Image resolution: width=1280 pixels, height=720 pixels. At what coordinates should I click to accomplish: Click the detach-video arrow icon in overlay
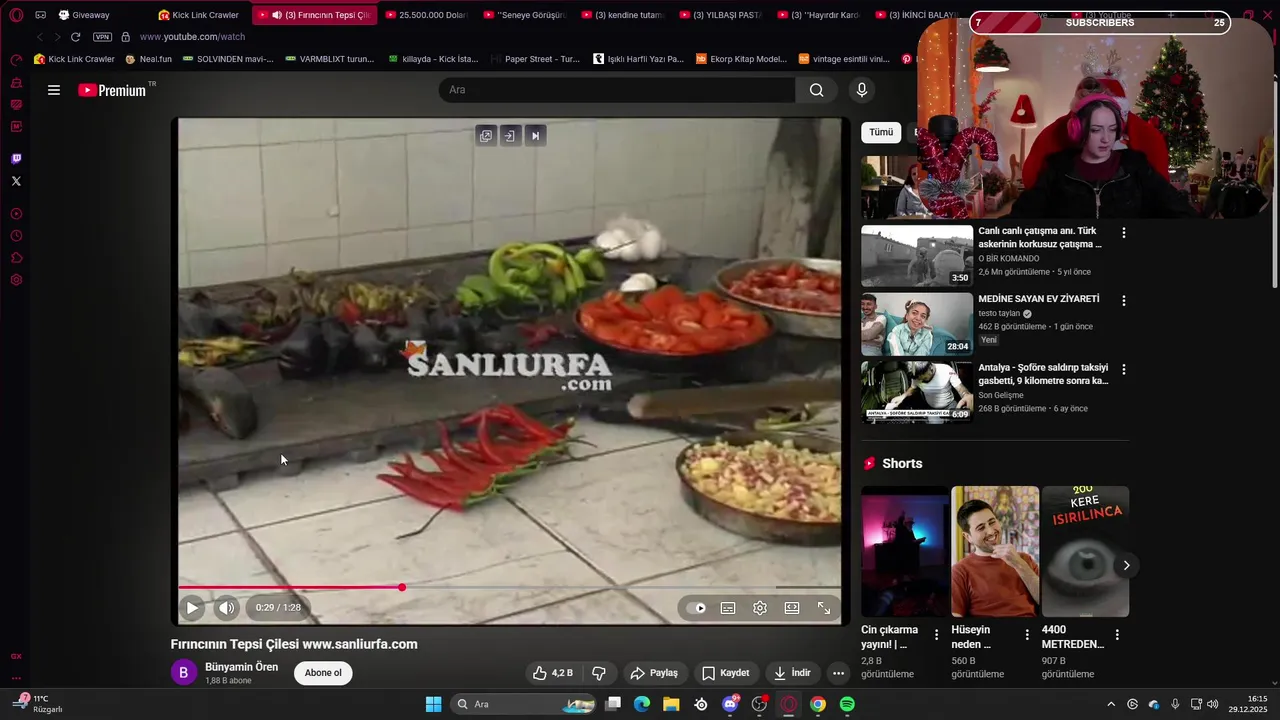(510, 136)
